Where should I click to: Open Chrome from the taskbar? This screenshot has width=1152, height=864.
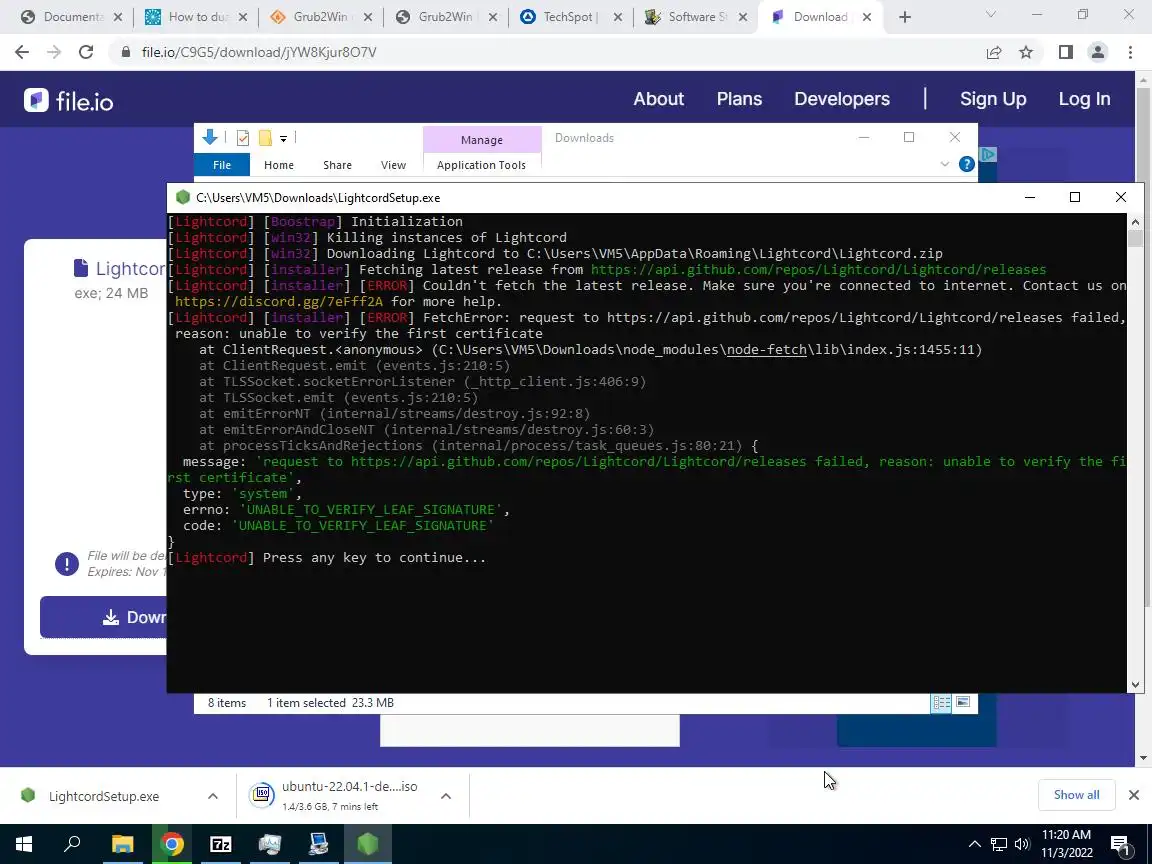(x=172, y=844)
